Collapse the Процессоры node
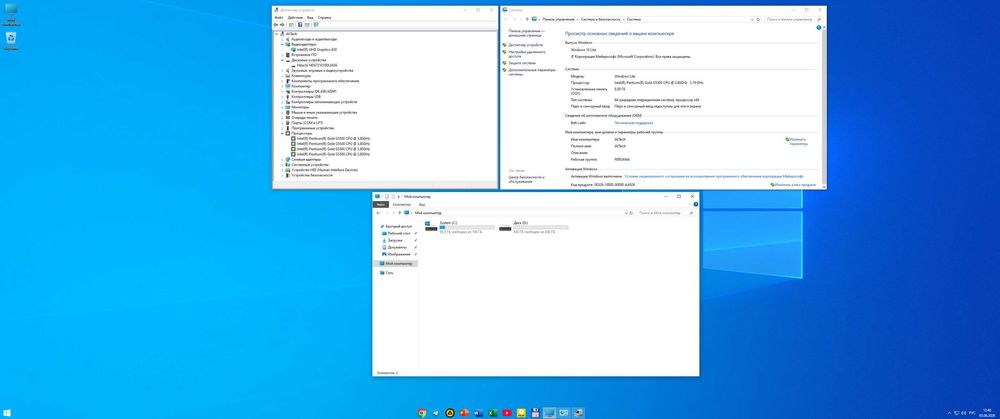The width and height of the screenshot is (1000, 419). pyautogui.click(x=282, y=133)
